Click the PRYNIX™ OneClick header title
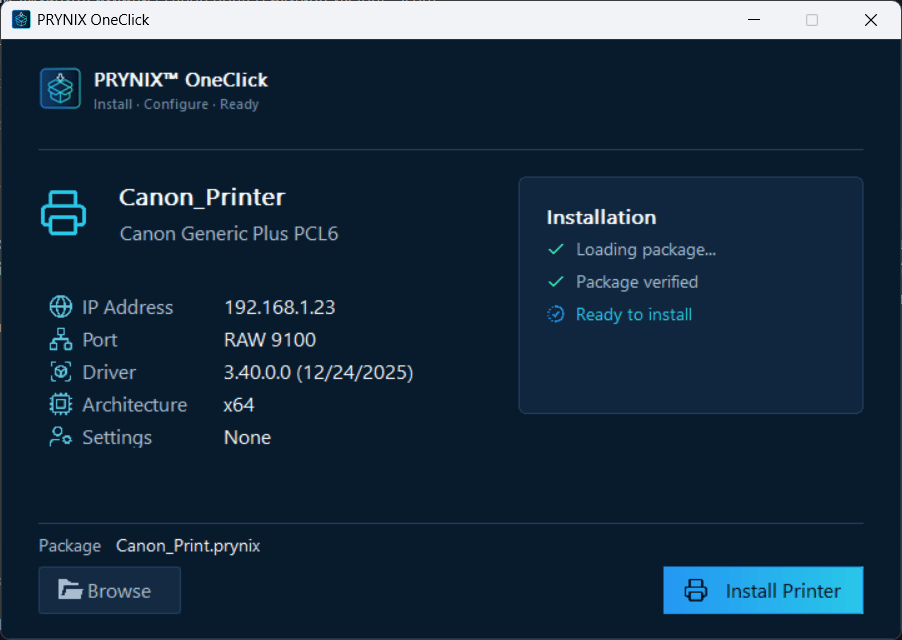 (x=181, y=80)
